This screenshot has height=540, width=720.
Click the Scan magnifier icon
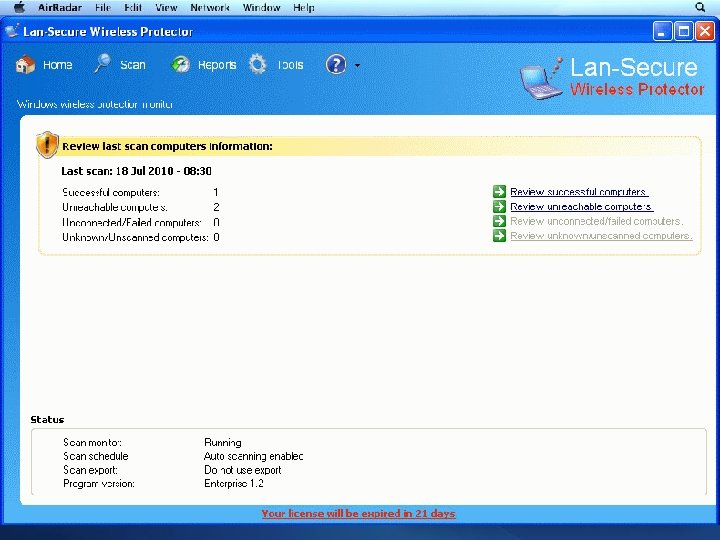103,64
